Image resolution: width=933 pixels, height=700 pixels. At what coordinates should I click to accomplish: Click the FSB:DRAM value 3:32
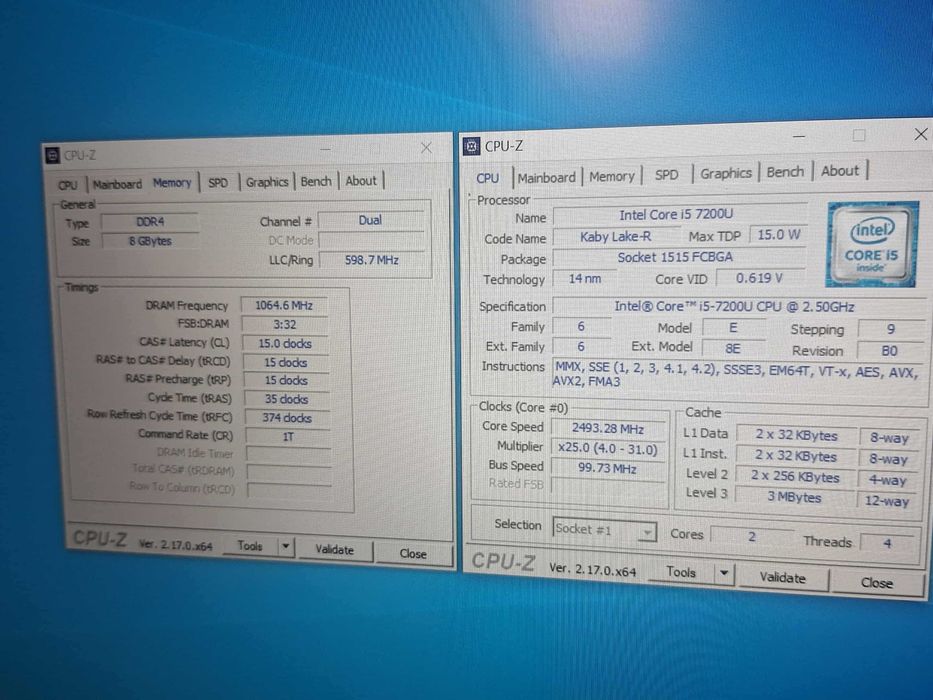coord(284,324)
